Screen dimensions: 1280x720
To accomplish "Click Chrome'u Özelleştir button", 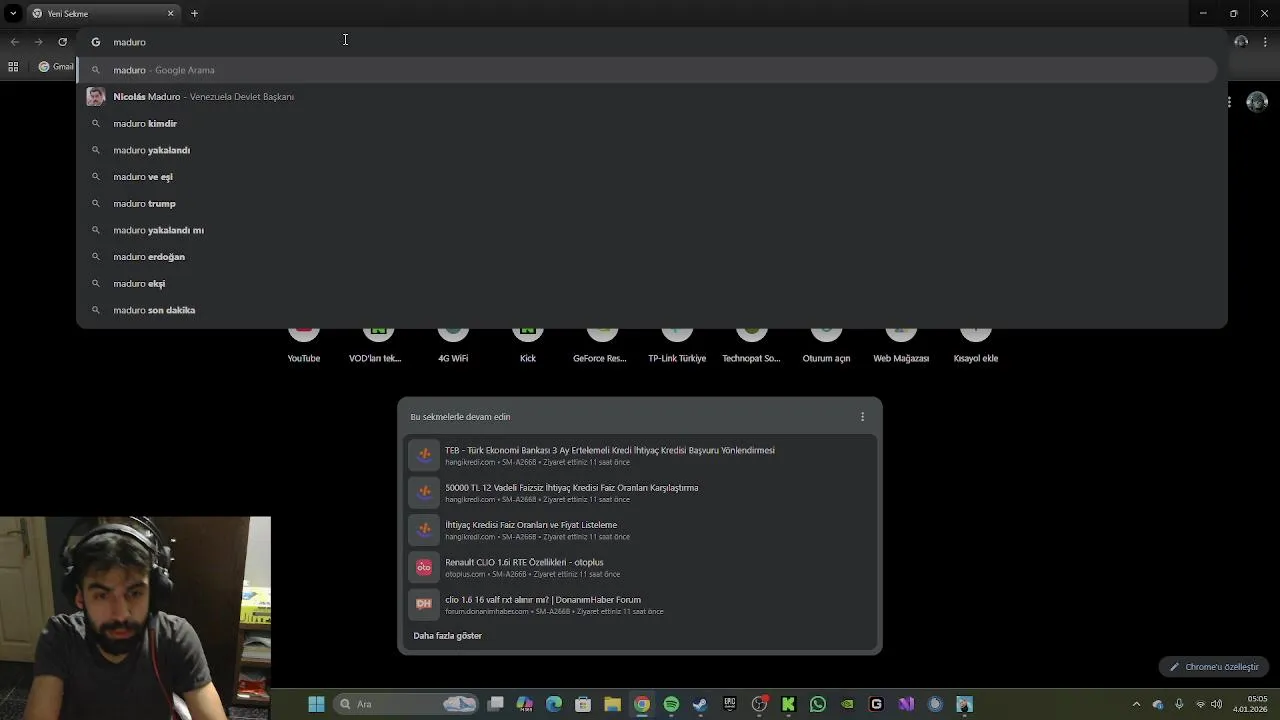I will [1214, 667].
